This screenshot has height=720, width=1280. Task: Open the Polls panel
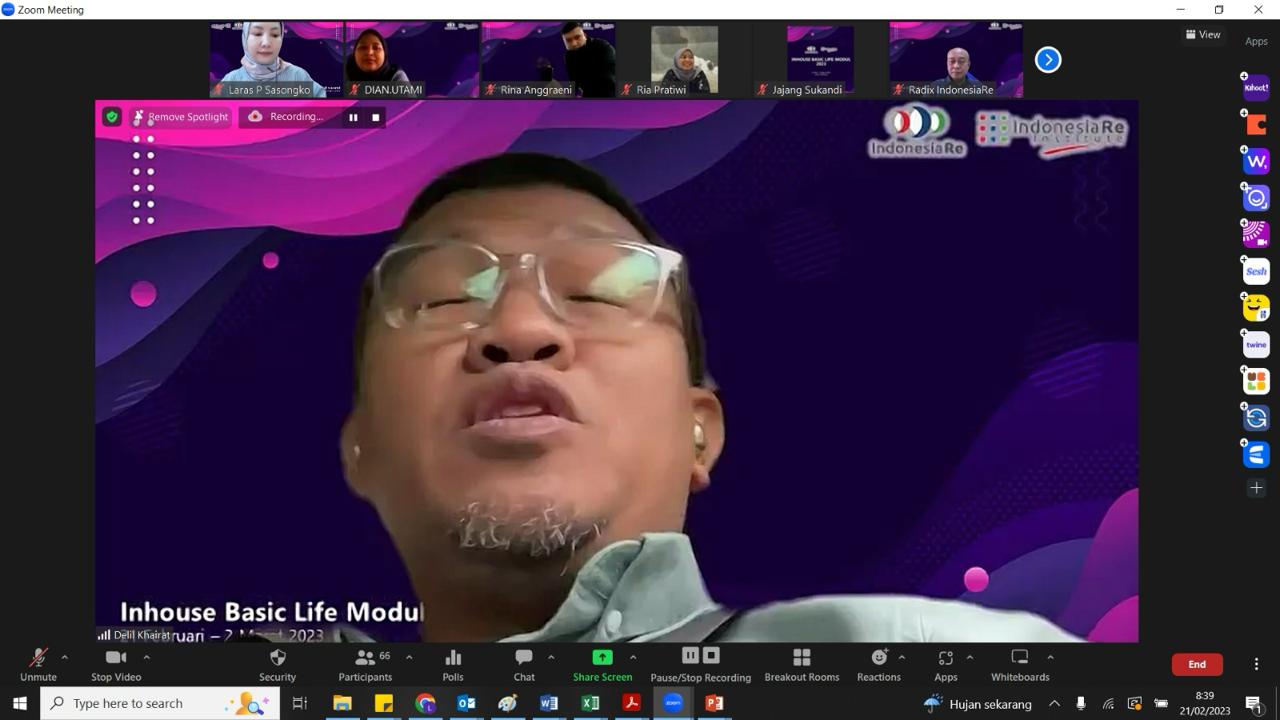(x=453, y=665)
